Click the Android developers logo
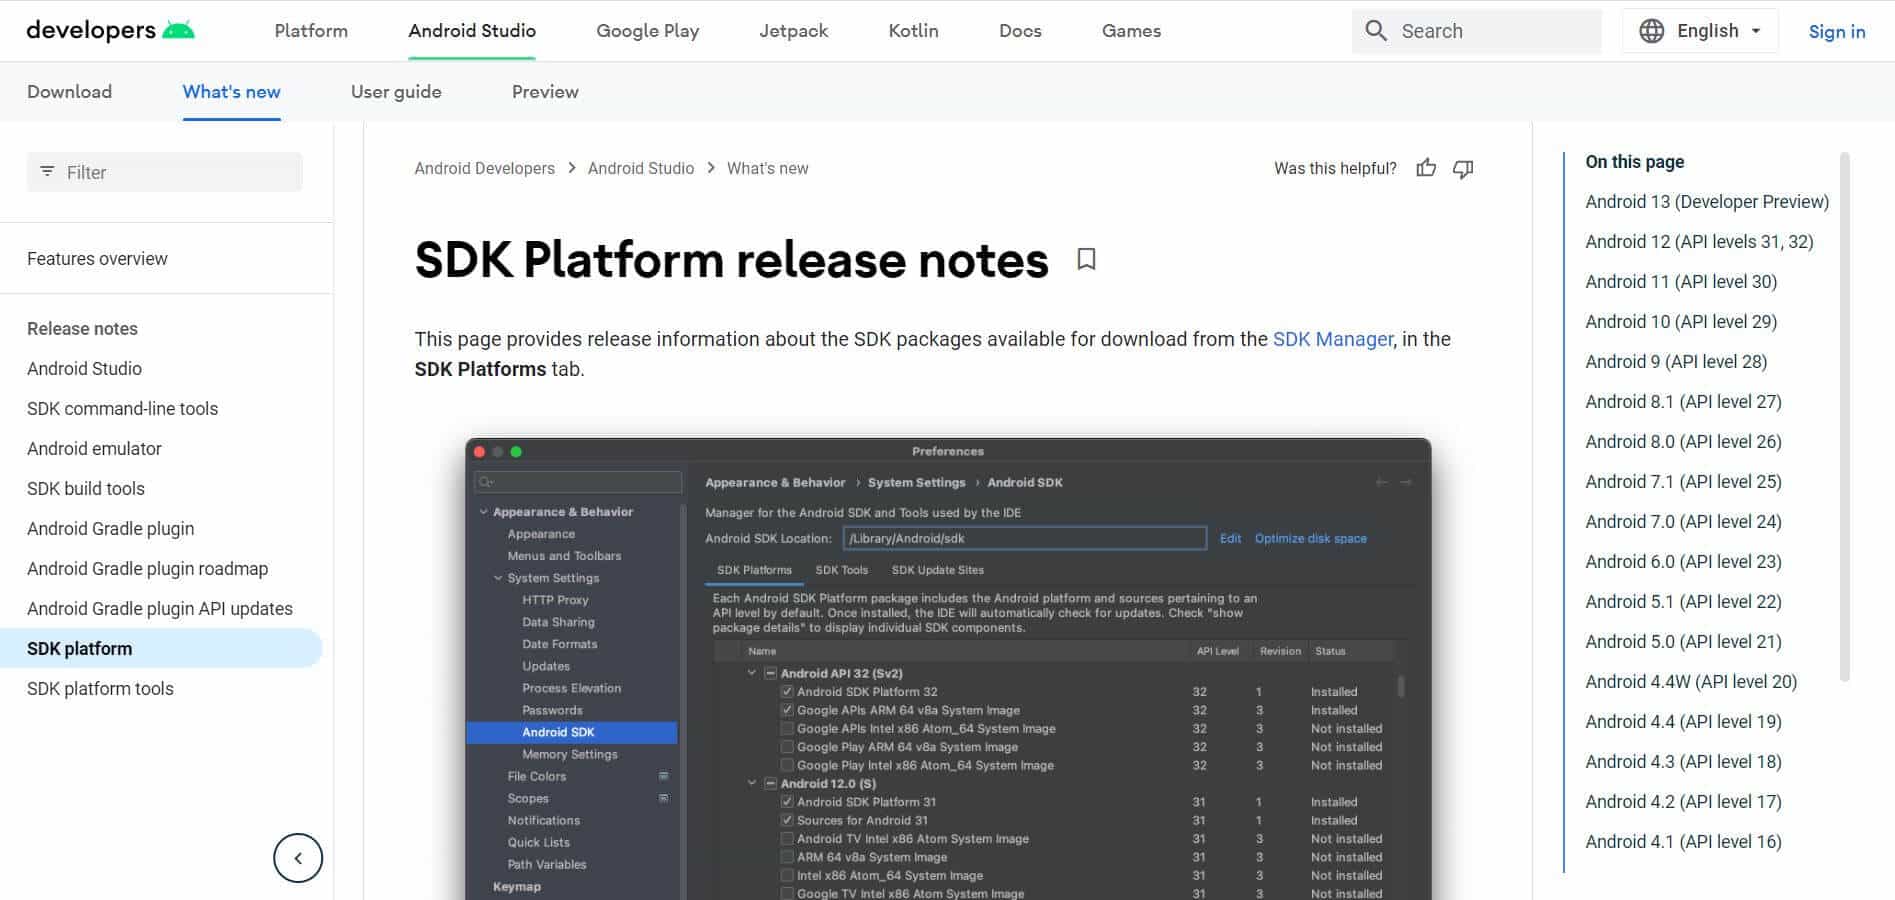The image size is (1895, 900). tap(110, 30)
